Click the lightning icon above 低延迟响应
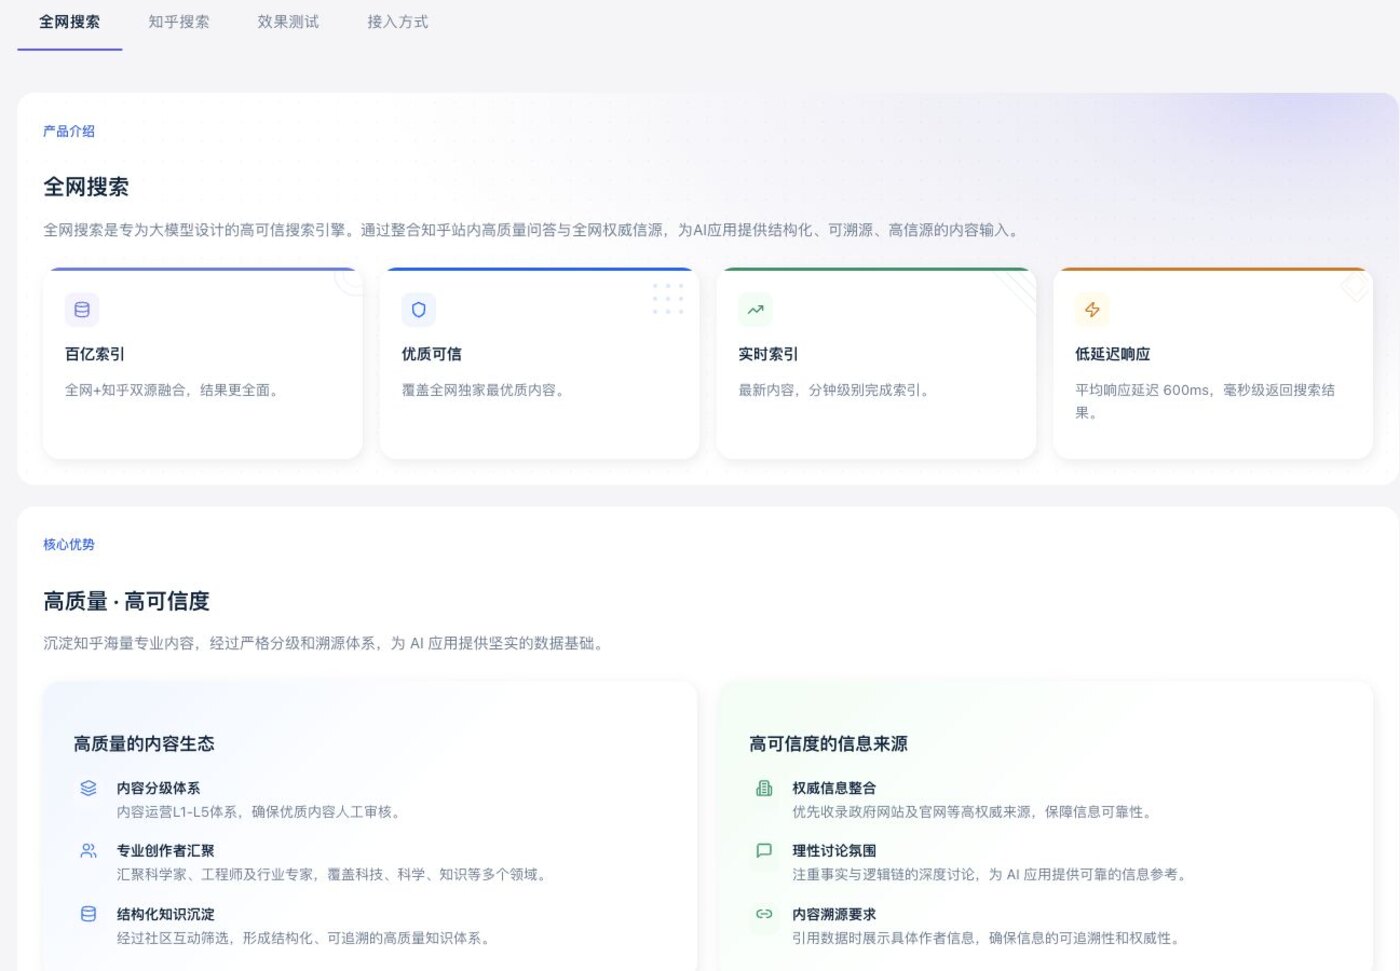This screenshot has height=971, width=1400. click(1092, 310)
